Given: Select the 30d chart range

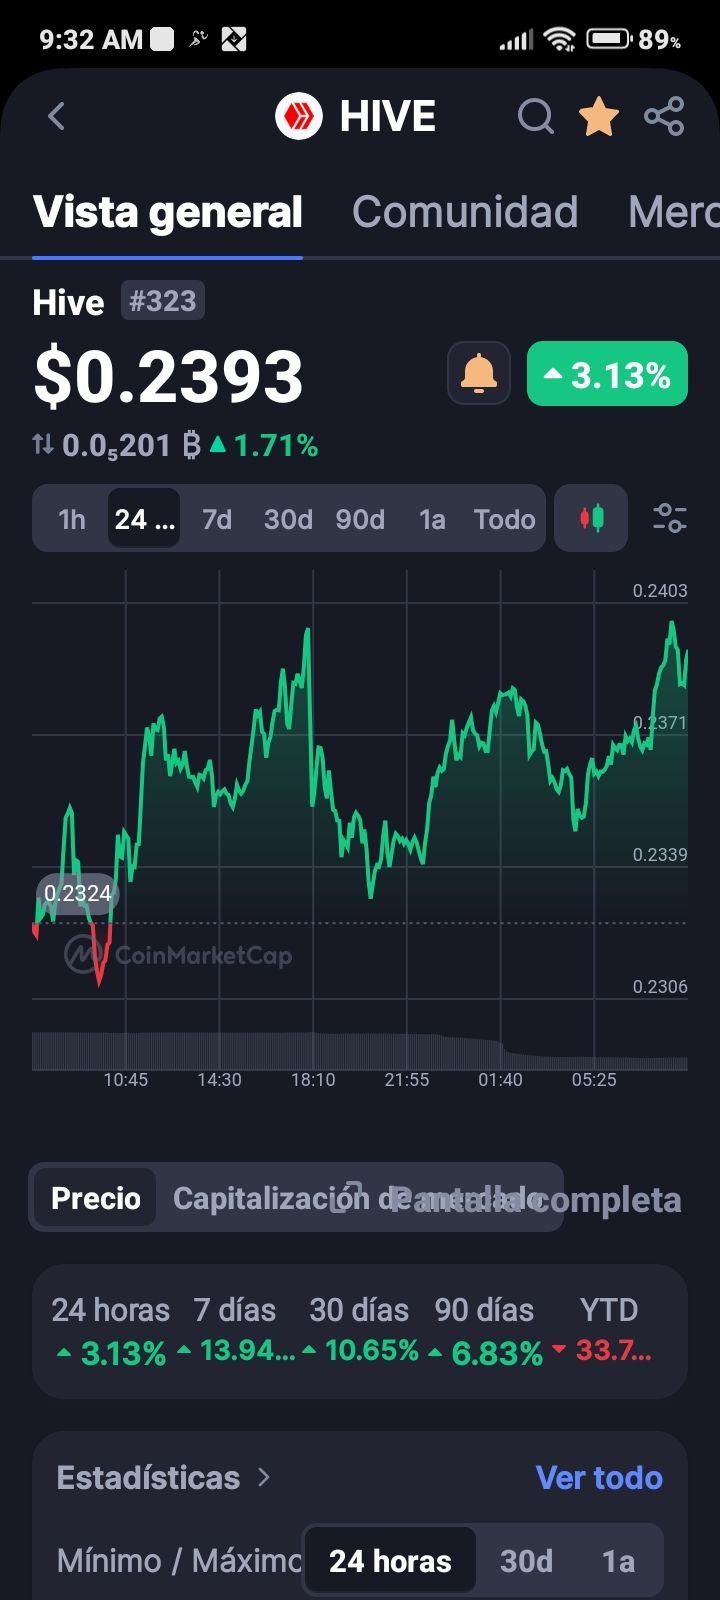Looking at the screenshot, I should pos(288,519).
